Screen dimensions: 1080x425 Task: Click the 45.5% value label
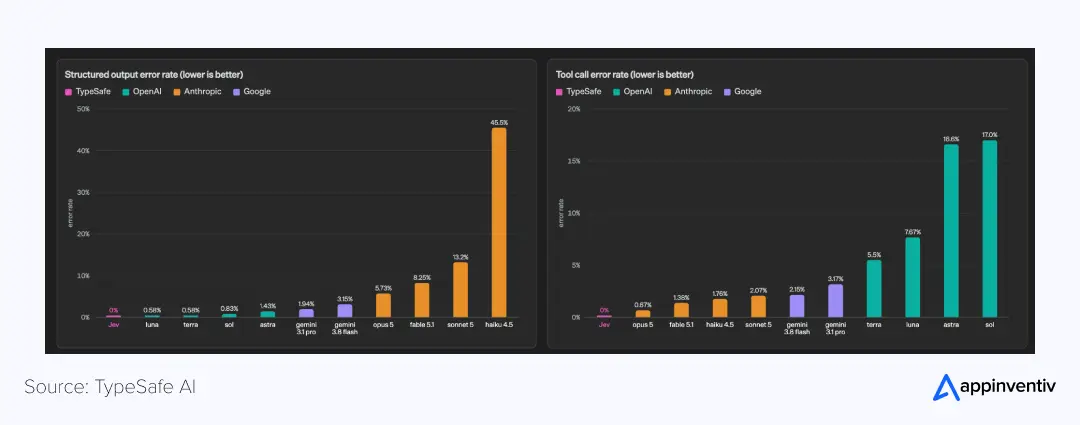click(x=499, y=122)
